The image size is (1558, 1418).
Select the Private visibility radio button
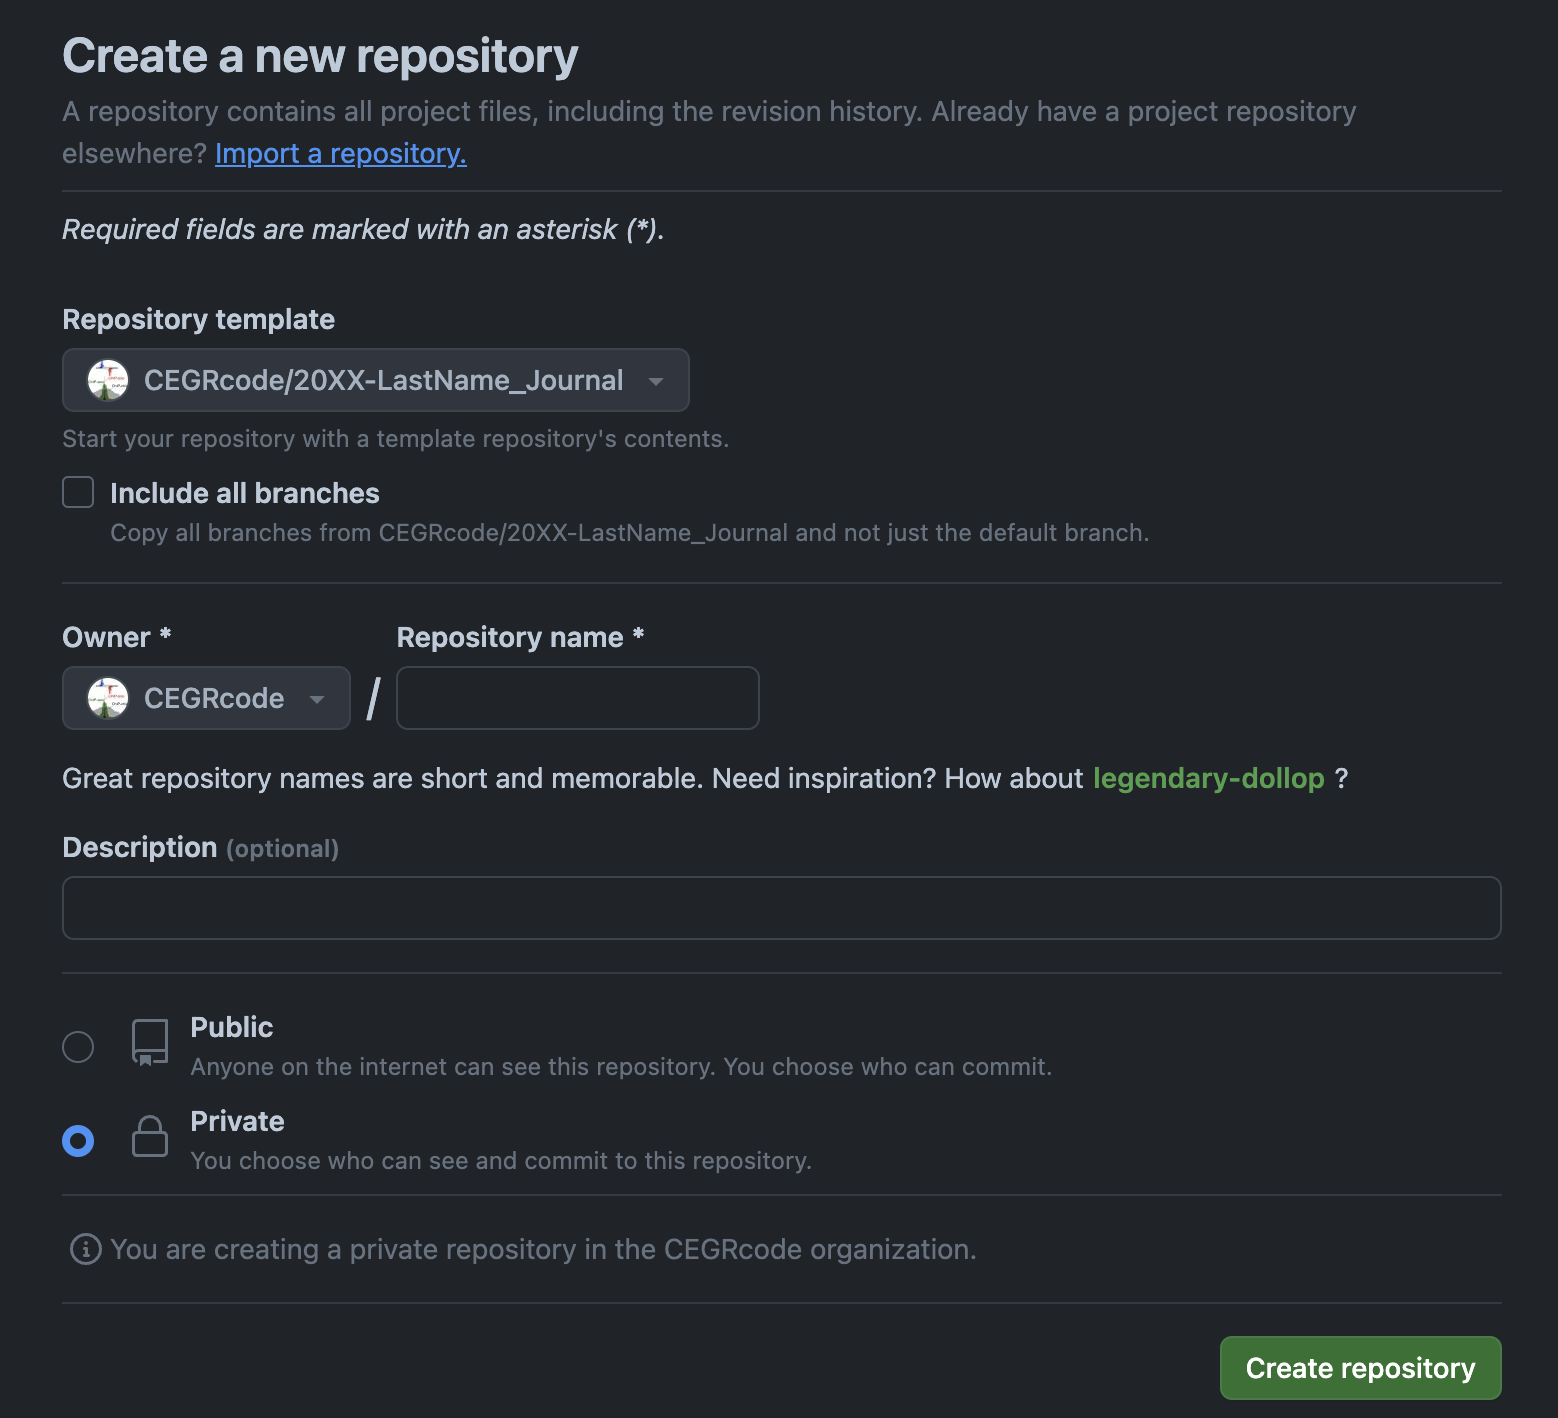[x=78, y=1141]
